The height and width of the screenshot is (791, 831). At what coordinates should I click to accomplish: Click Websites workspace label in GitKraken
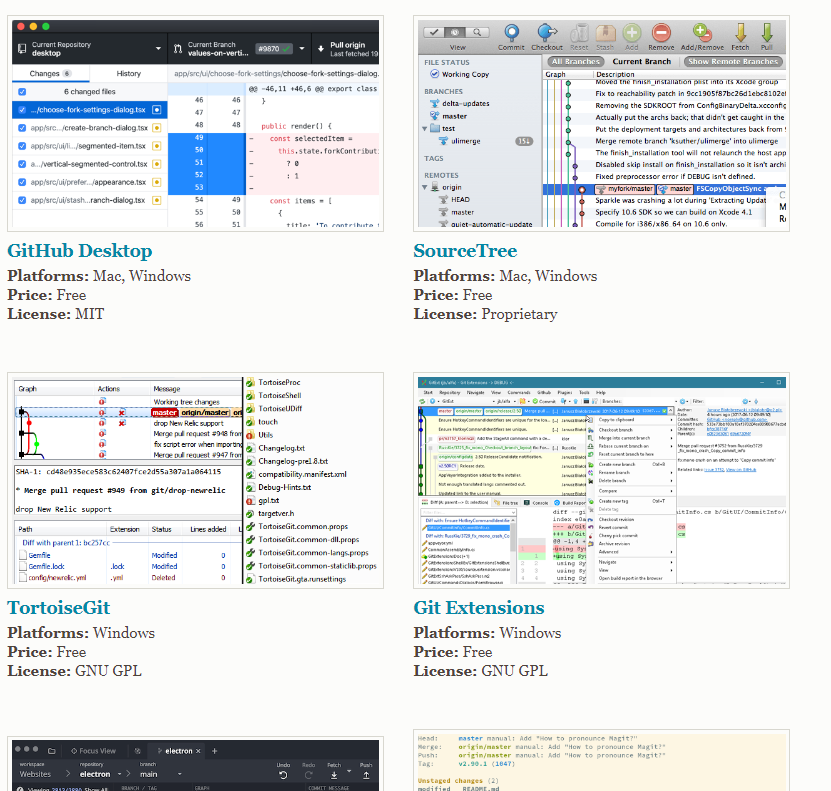(x=35, y=774)
